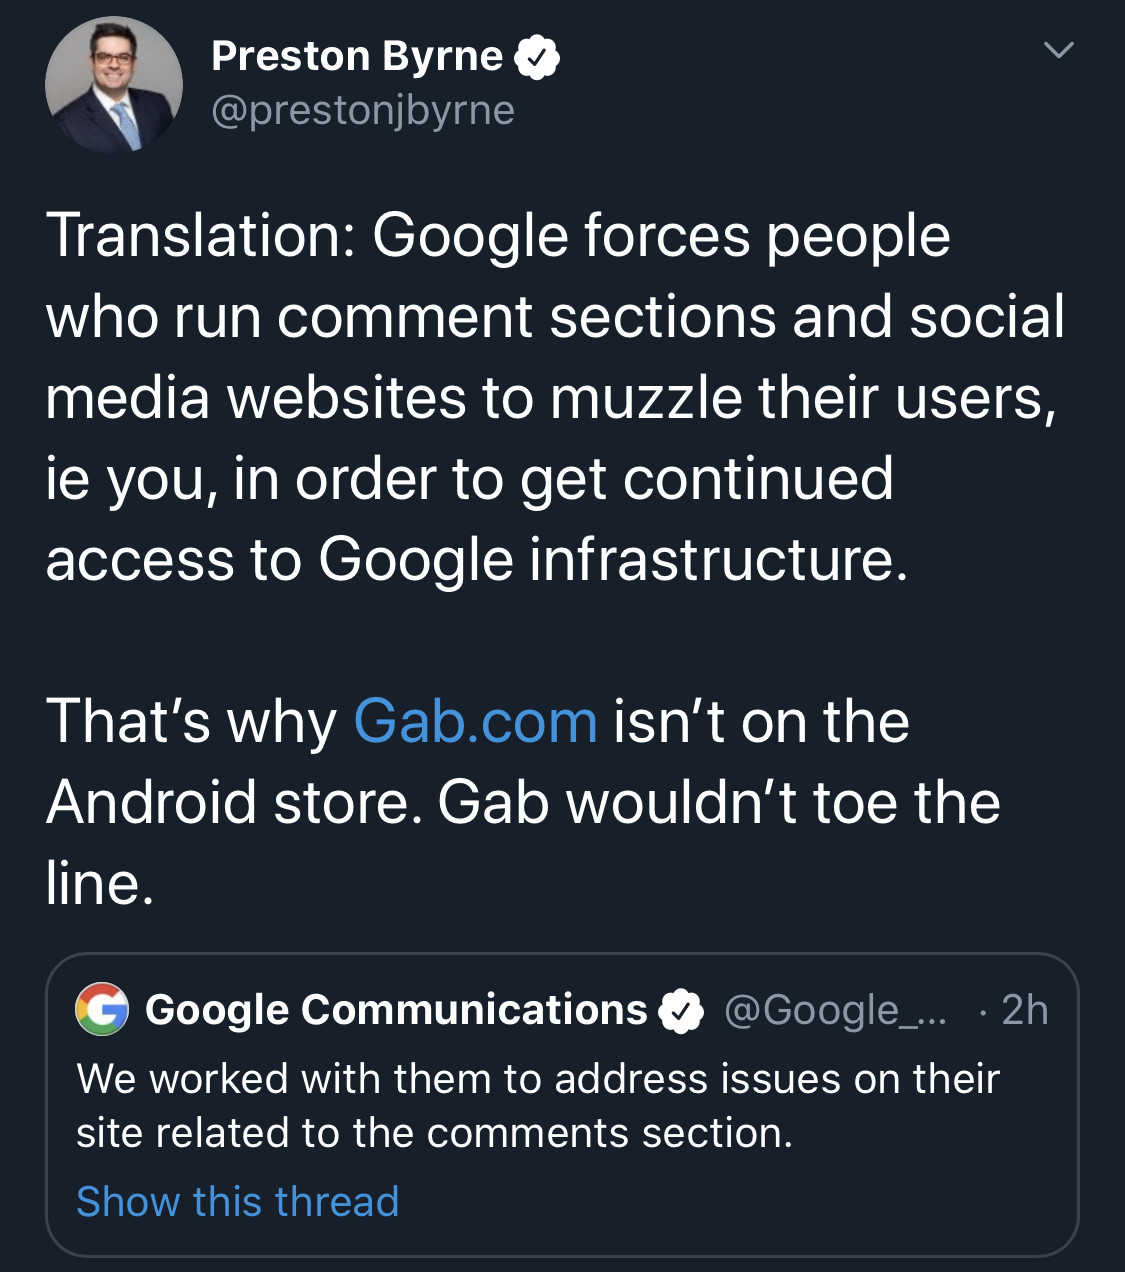Image resolution: width=1125 pixels, height=1272 pixels.
Task: Select the Google Communications account name
Action: [x=396, y=1010]
